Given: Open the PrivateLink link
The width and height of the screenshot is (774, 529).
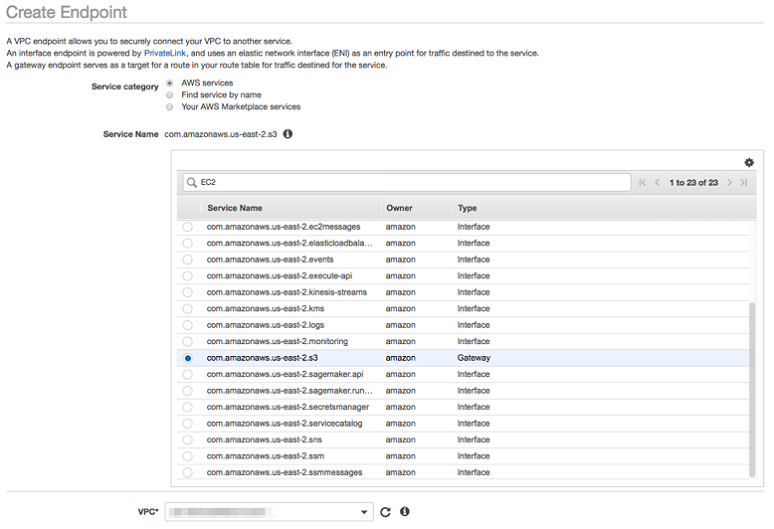Looking at the screenshot, I should coord(165,53).
